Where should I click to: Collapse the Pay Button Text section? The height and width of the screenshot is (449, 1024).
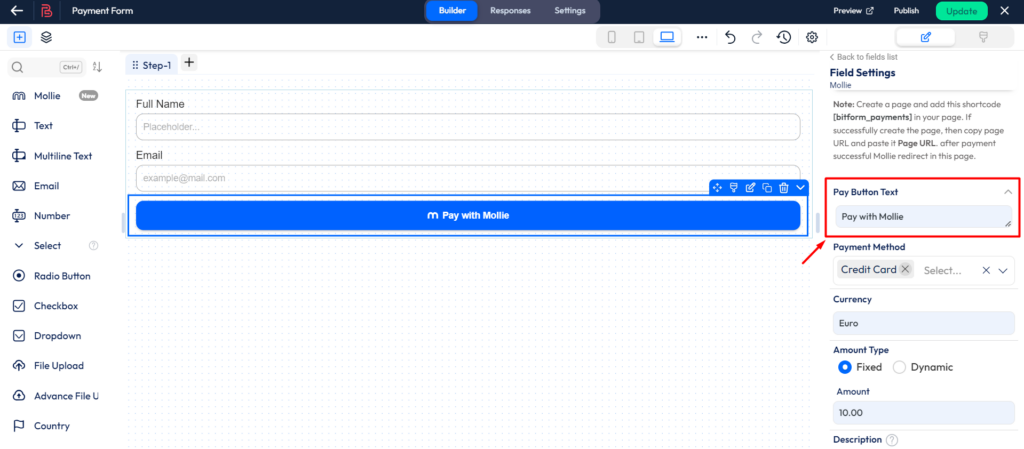pyautogui.click(x=1008, y=192)
